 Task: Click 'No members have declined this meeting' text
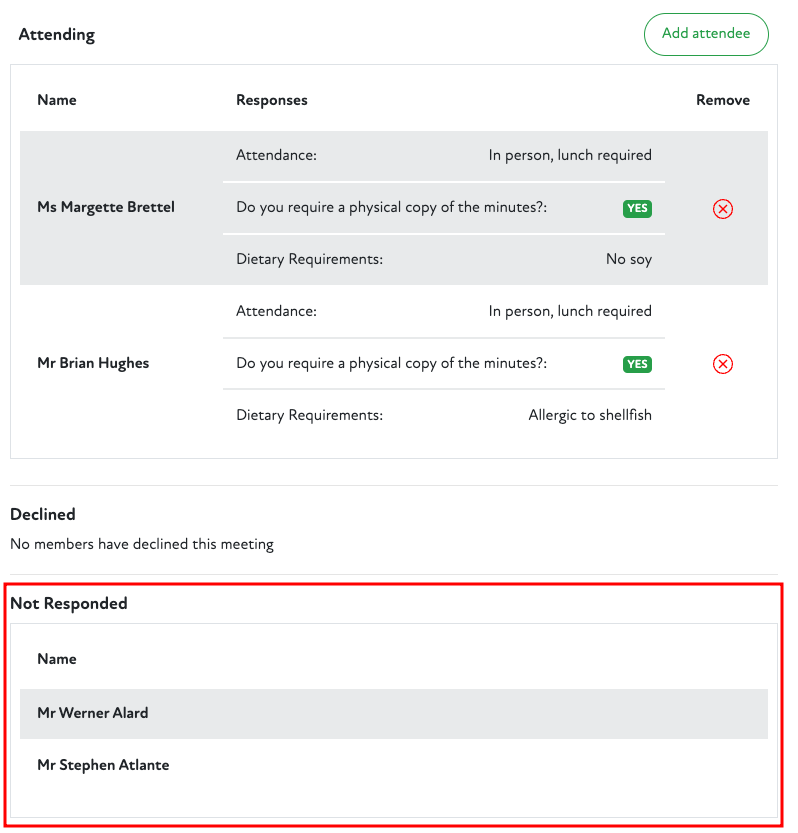click(142, 544)
